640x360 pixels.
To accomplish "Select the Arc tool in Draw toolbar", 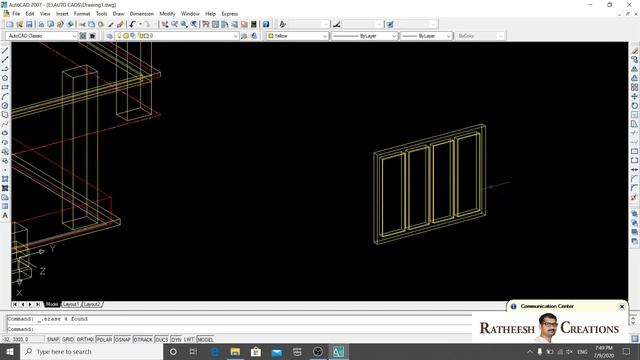I will tap(5, 97).
